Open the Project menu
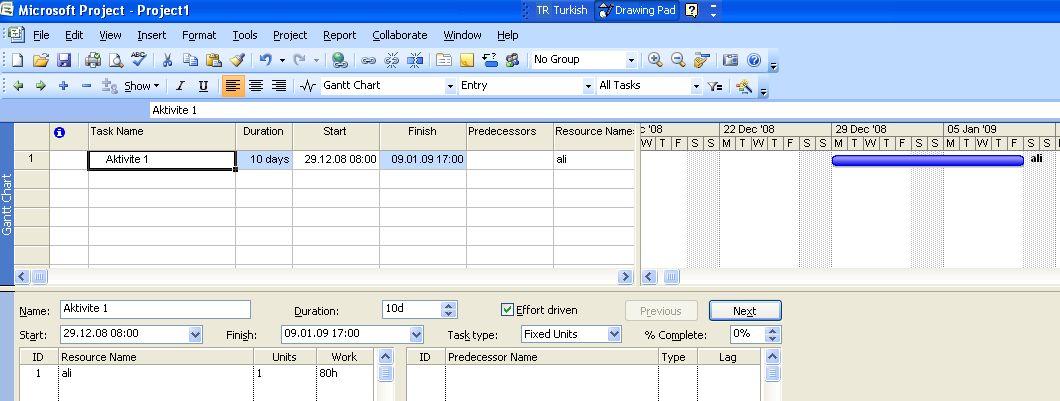 [x=290, y=35]
